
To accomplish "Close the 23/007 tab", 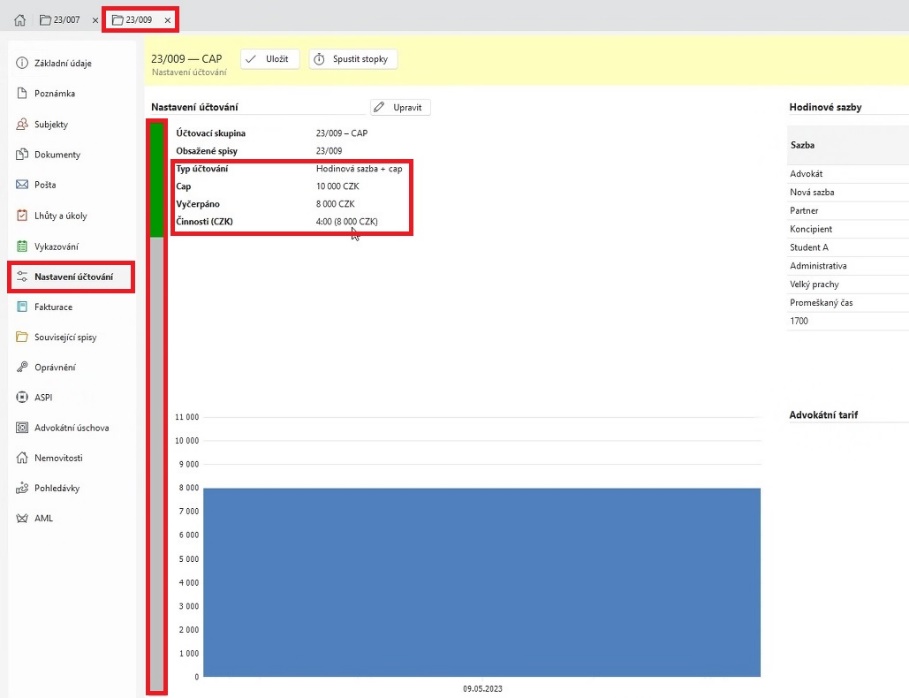I will pyautogui.click(x=95, y=20).
